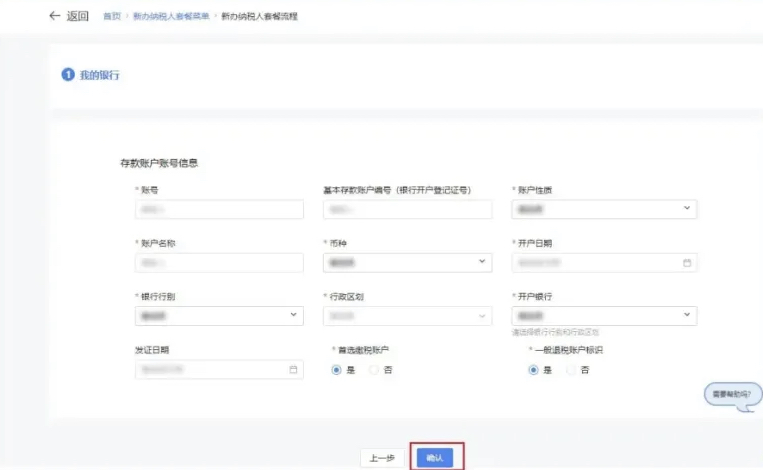Open the calendar icon in 开户日期 field
Viewport: 763px width, 471px height.
coord(687,263)
